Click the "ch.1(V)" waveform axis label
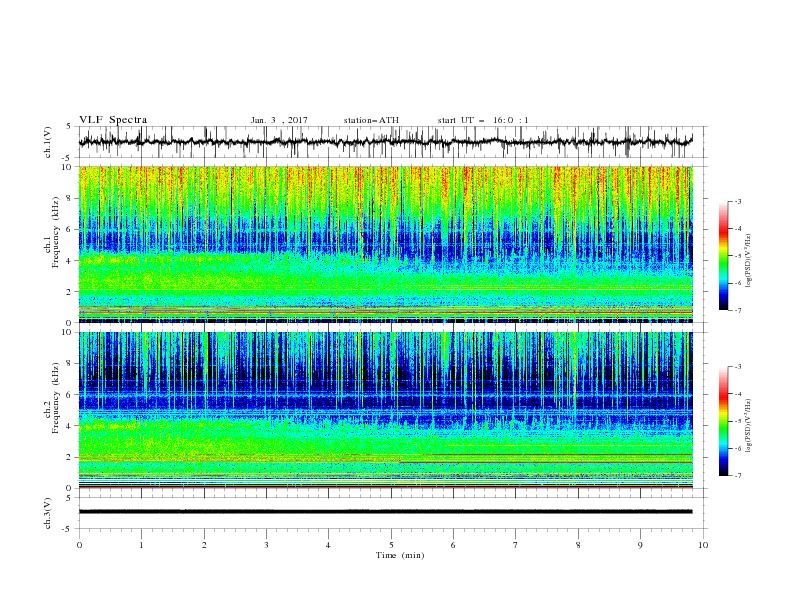The height and width of the screenshot is (612, 792). coord(48,142)
